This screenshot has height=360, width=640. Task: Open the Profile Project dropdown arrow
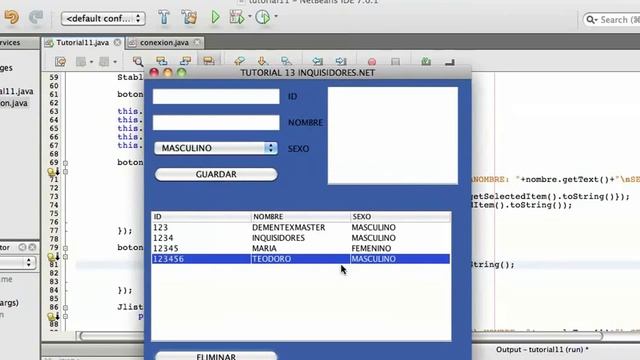pos(276,16)
